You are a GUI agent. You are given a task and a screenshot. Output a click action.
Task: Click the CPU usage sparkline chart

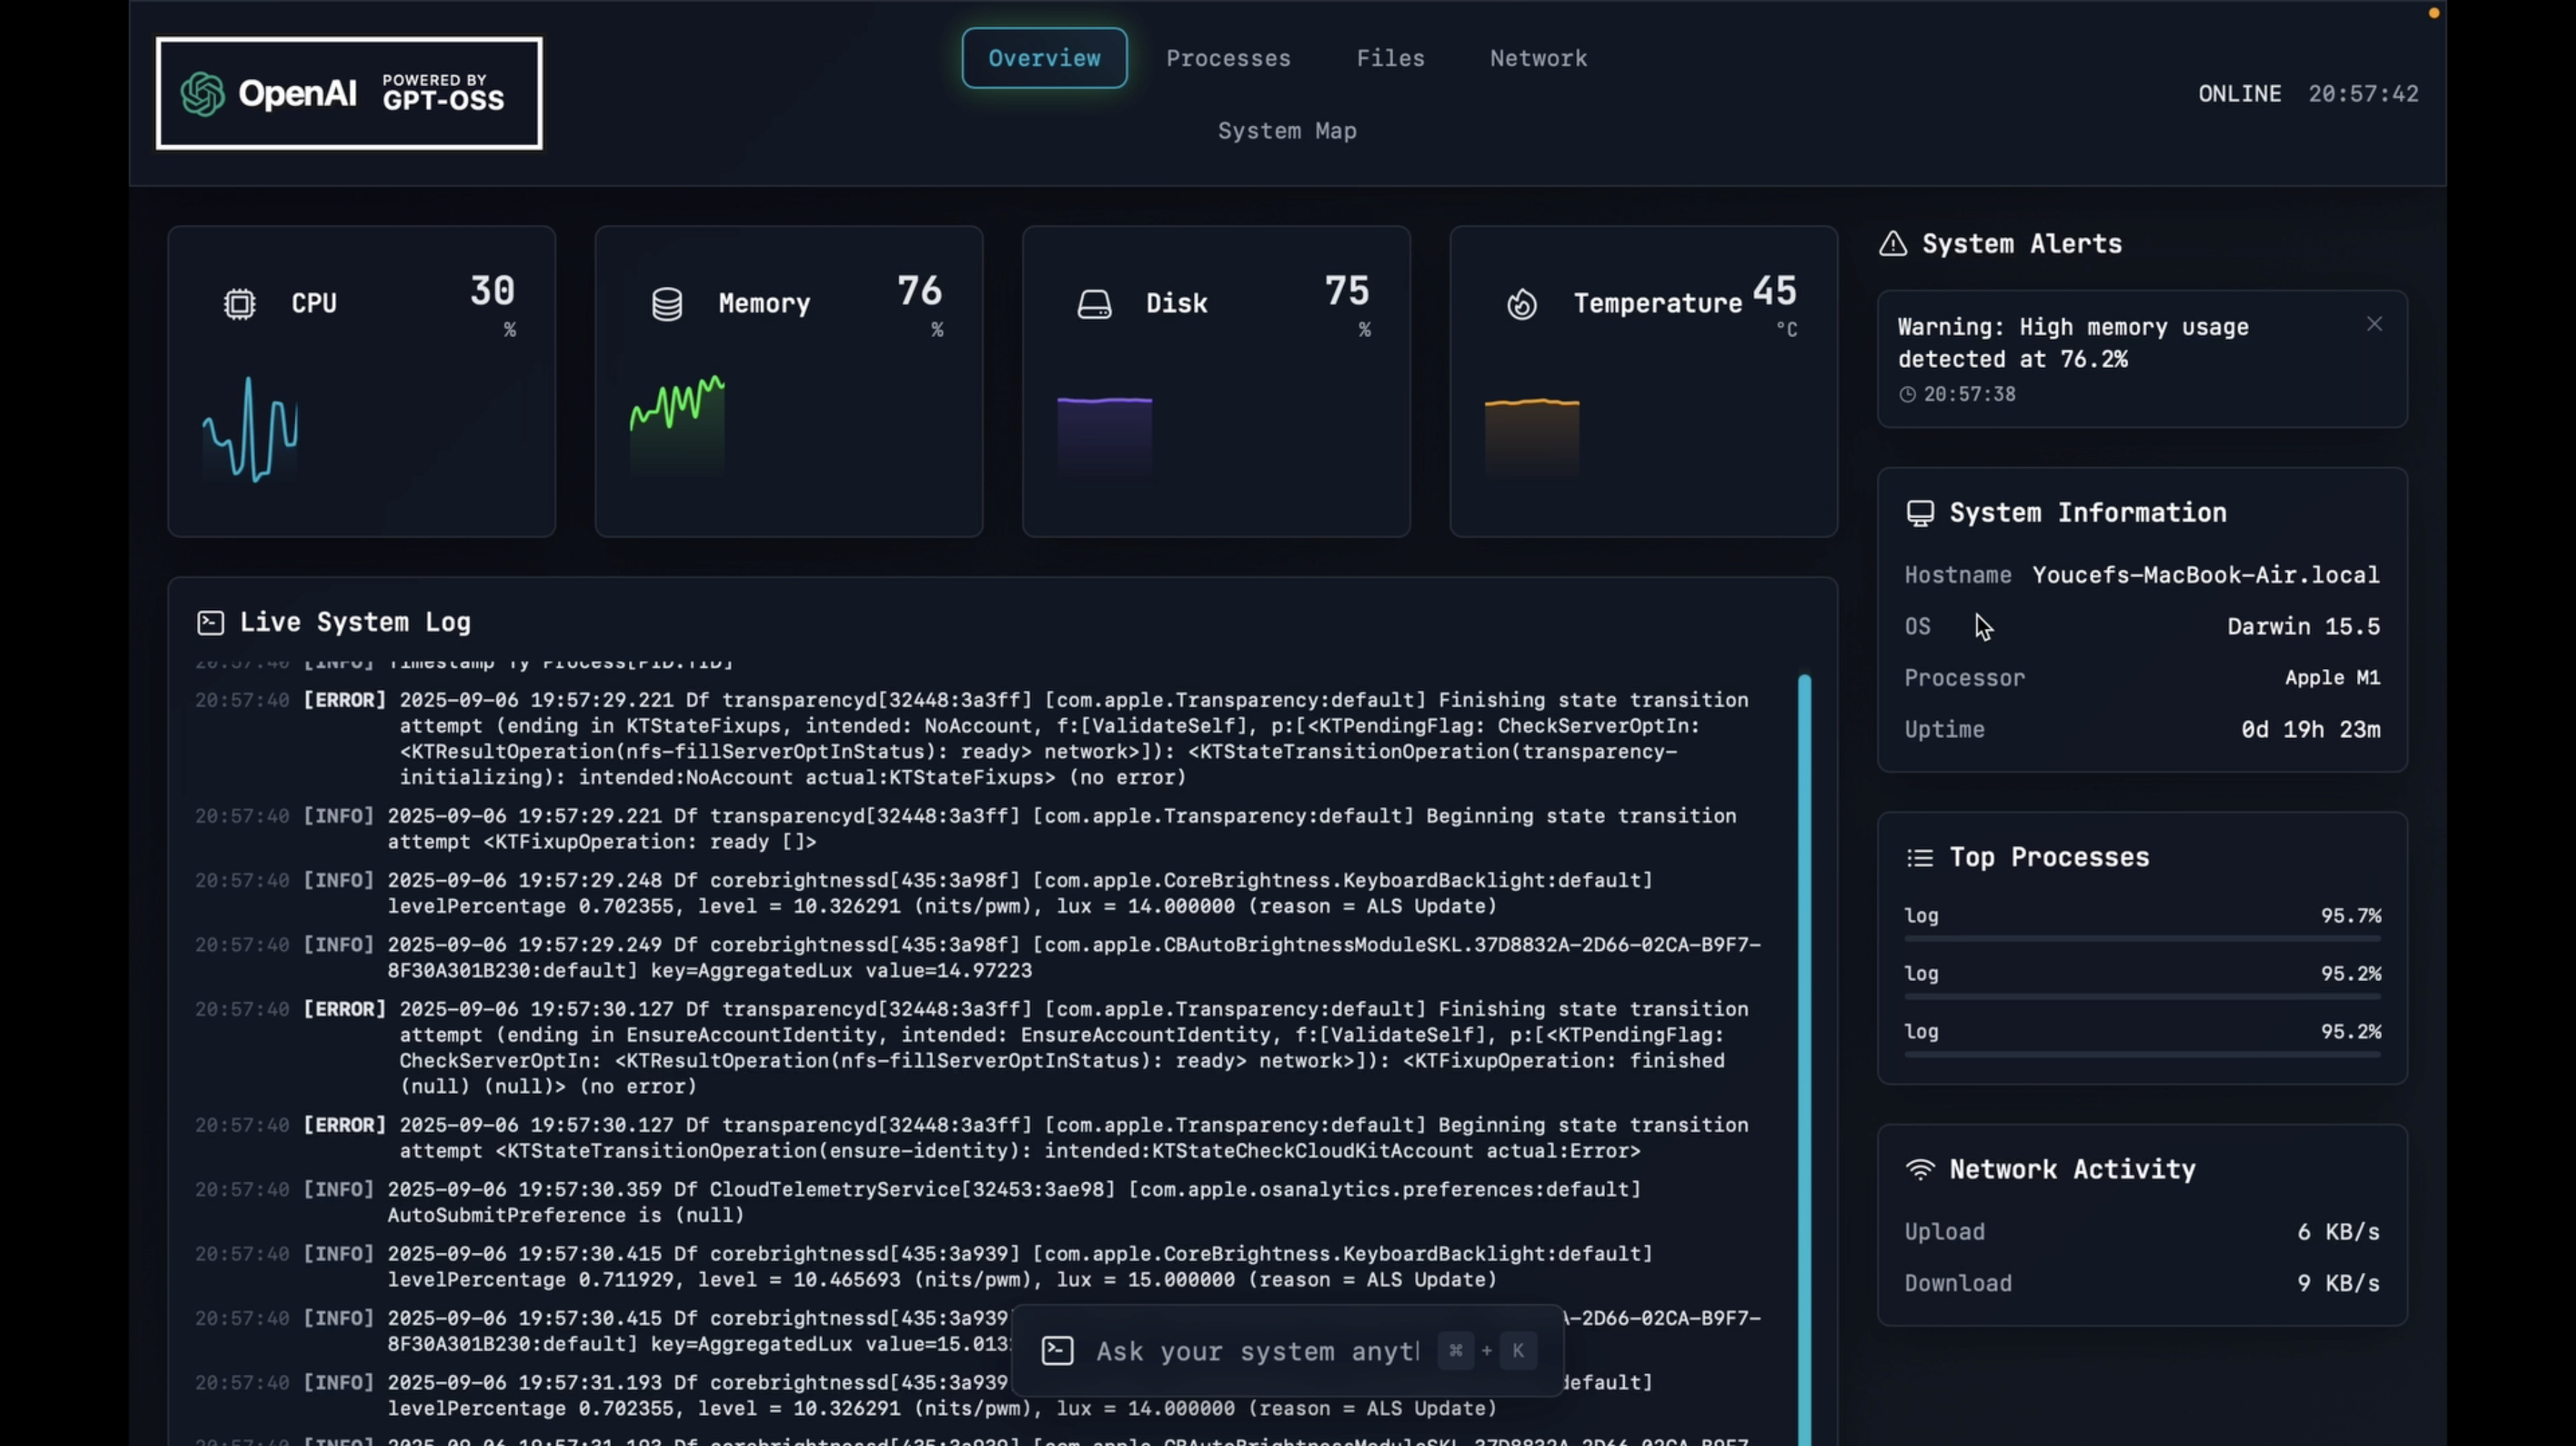(250, 430)
